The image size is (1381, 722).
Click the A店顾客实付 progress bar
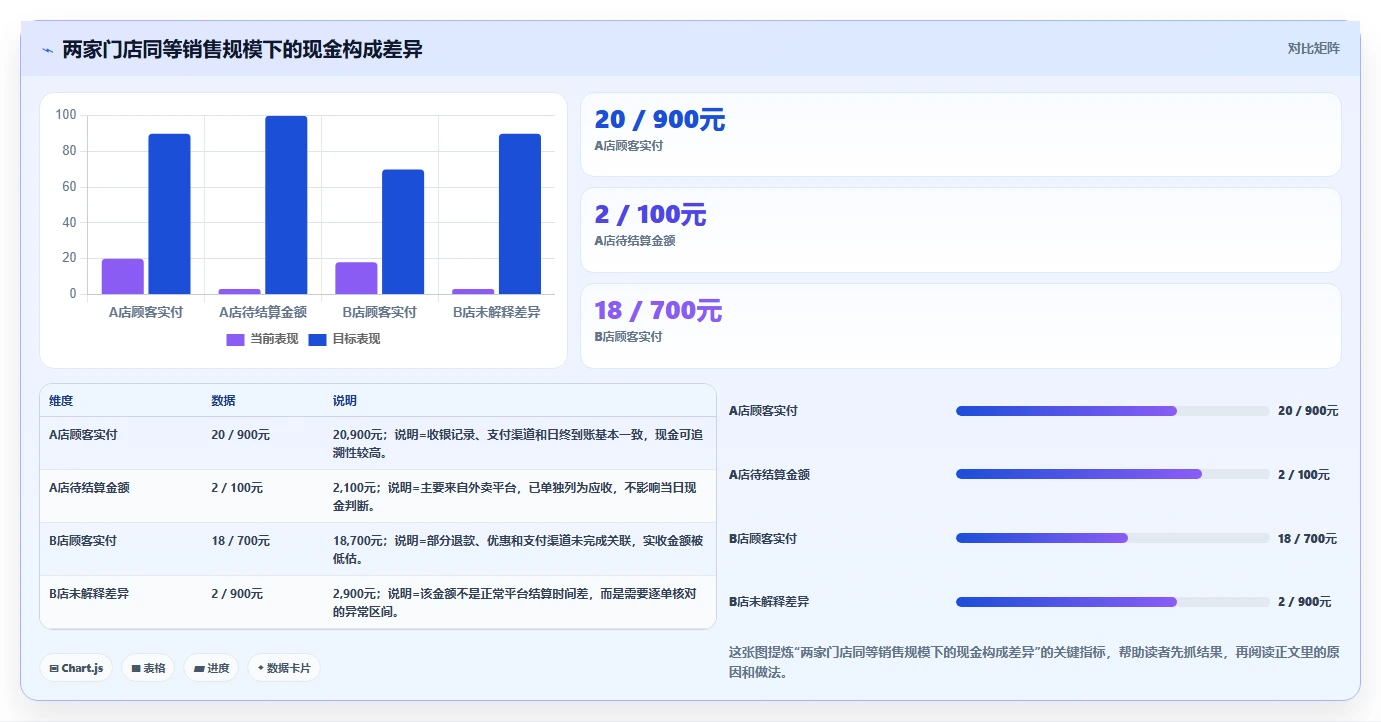(1112, 411)
